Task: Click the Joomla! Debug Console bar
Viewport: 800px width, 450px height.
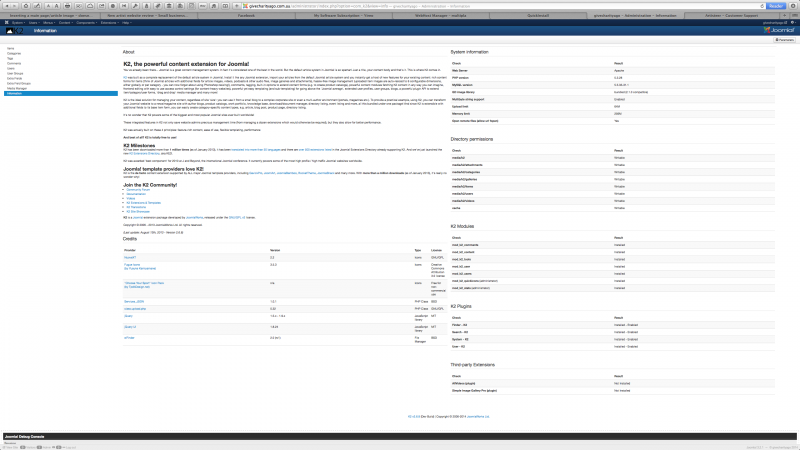Action: 399,437
